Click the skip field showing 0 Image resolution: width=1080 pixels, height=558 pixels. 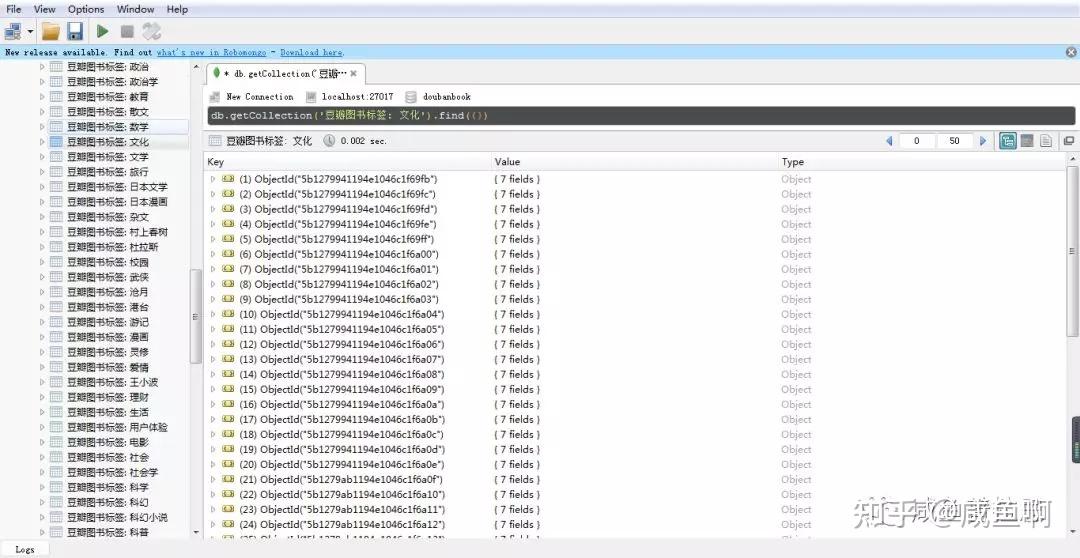point(916,141)
